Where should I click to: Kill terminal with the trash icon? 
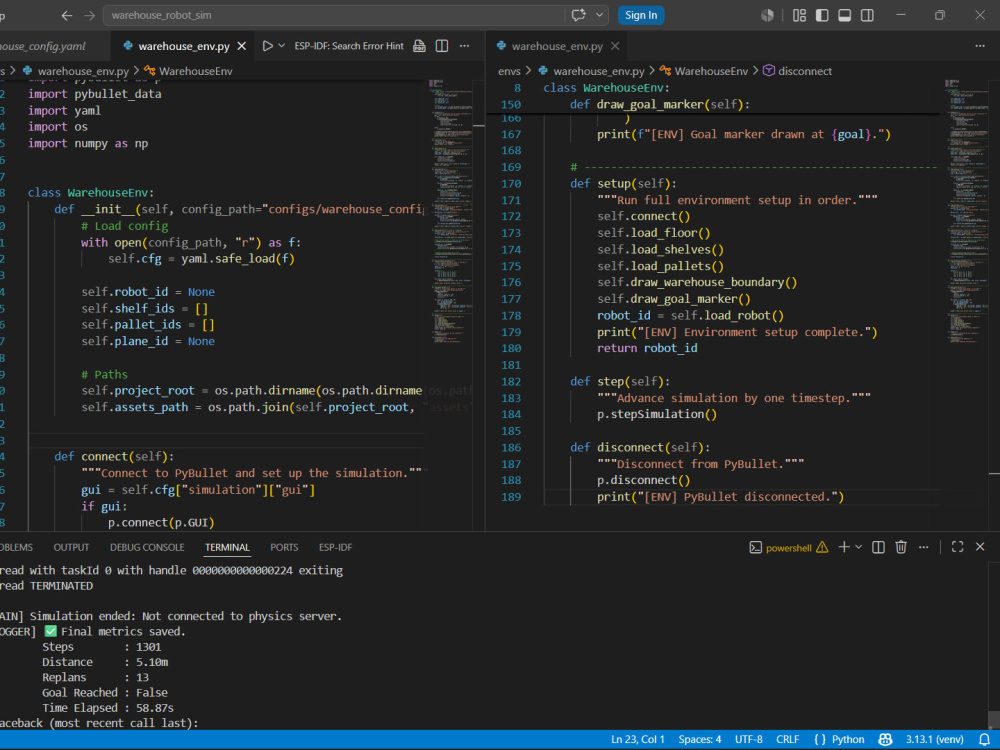tap(901, 547)
